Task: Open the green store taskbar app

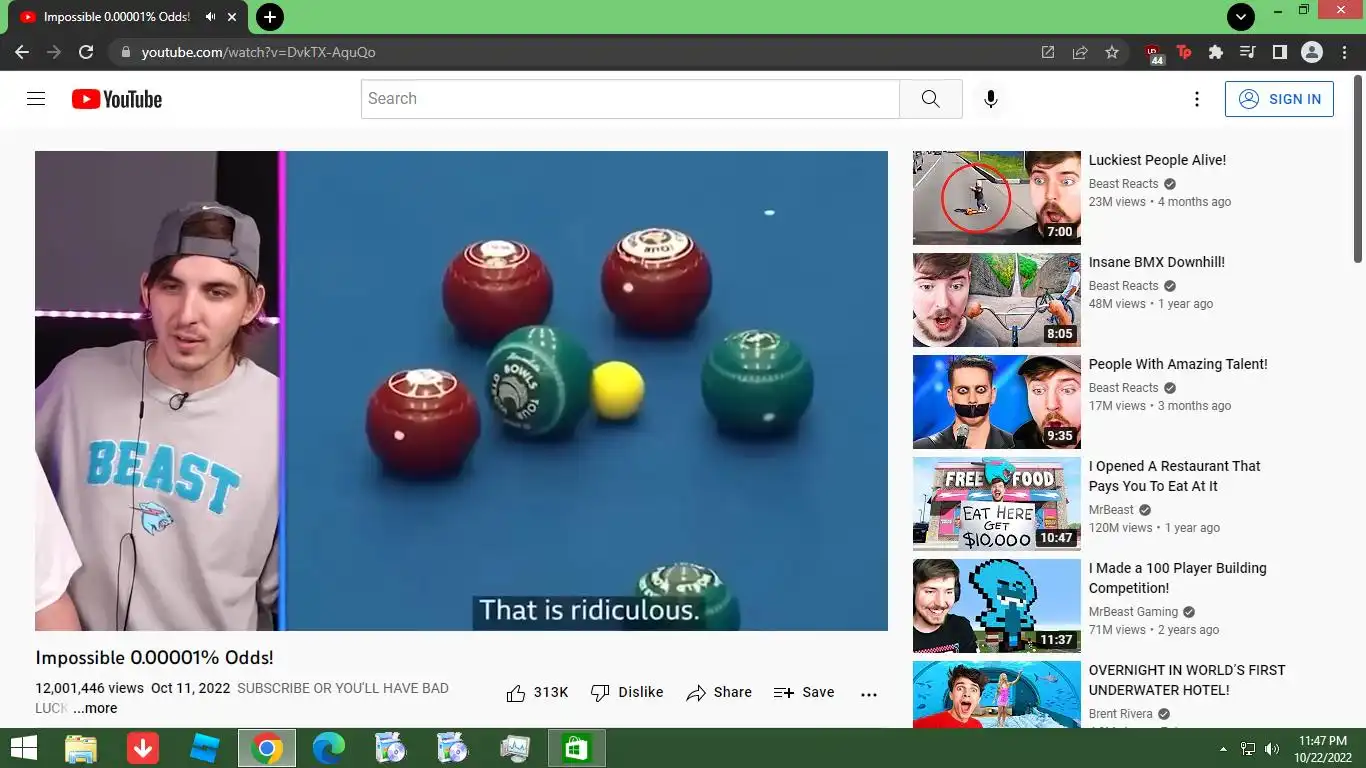Action: [x=577, y=748]
